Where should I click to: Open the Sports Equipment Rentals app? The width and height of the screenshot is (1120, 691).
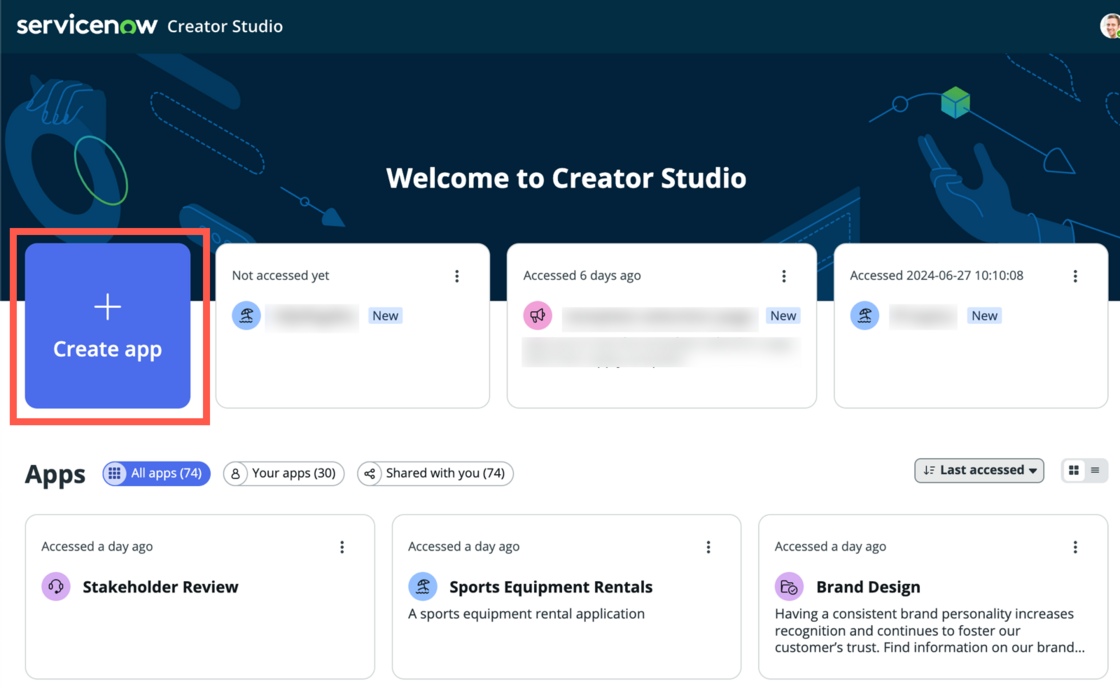pos(551,587)
